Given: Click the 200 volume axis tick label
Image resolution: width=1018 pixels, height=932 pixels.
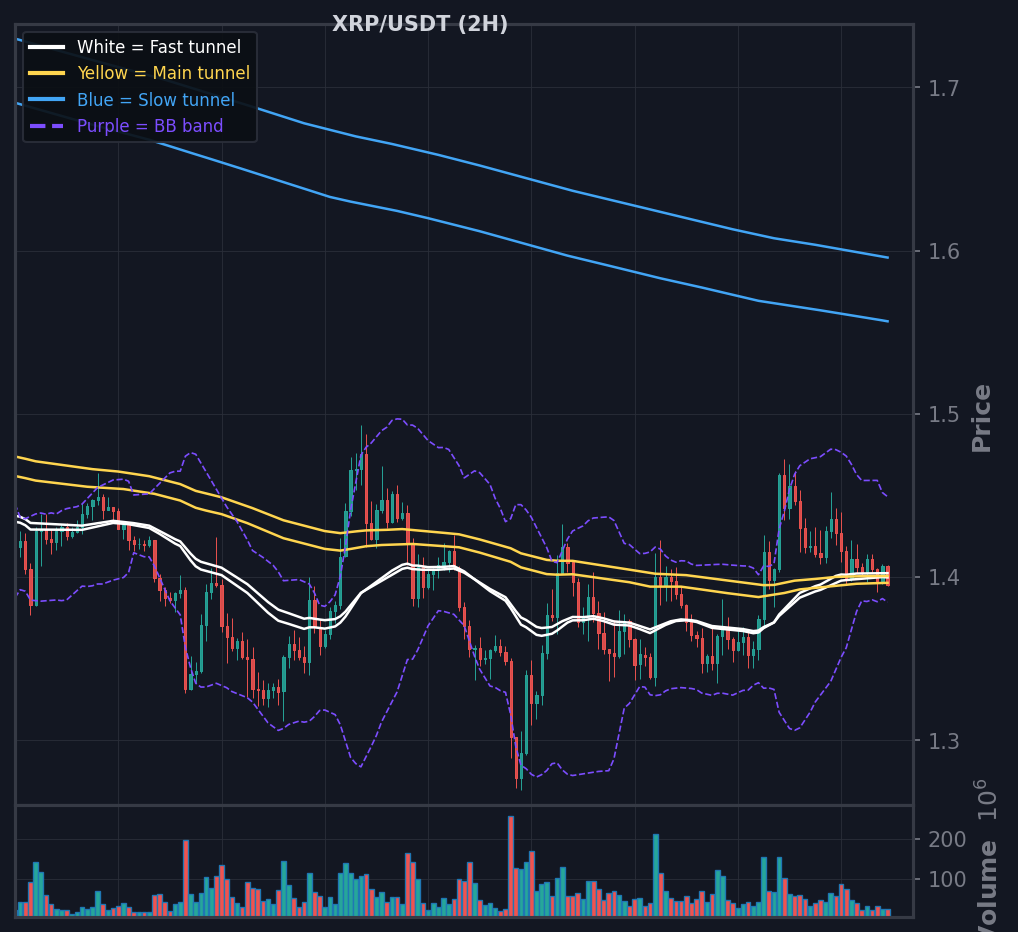Looking at the screenshot, I should (947, 840).
